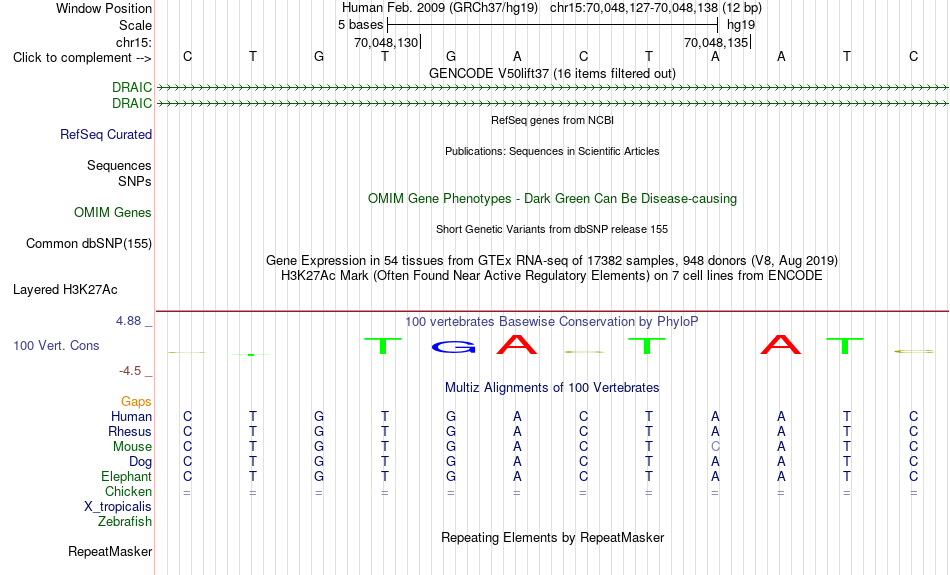
Task: Click the chr15: label
Action: 134,42
